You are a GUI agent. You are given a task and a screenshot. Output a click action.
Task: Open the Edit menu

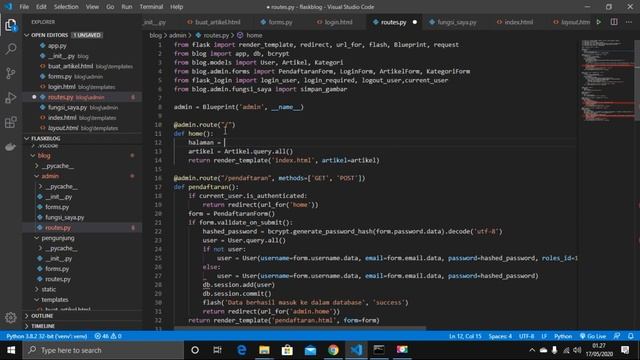(41, 7)
